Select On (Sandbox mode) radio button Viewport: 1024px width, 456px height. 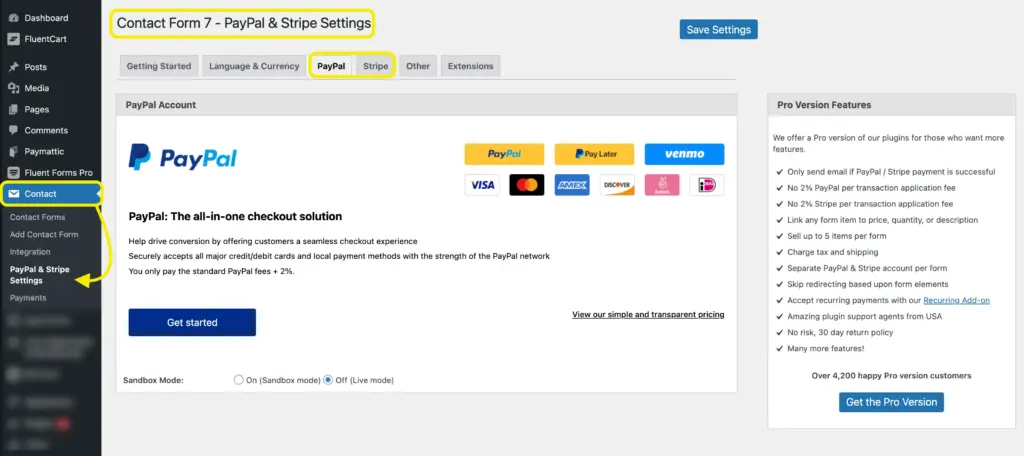point(238,380)
